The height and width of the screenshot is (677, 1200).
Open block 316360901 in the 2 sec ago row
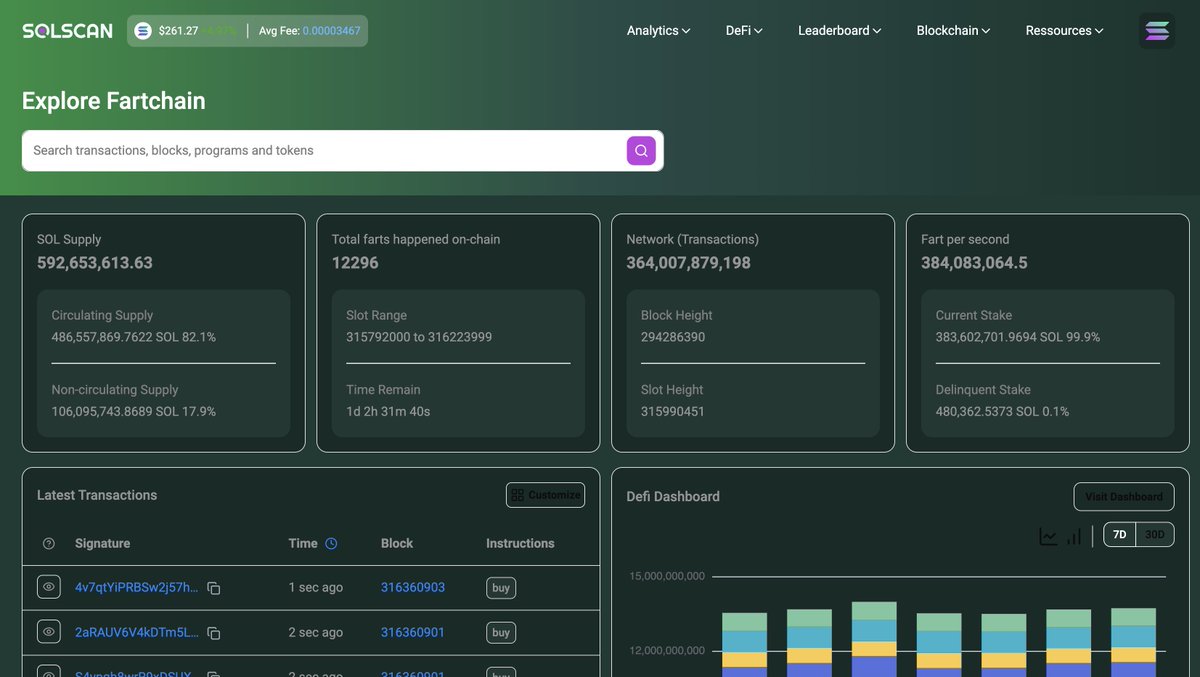click(x=413, y=633)
